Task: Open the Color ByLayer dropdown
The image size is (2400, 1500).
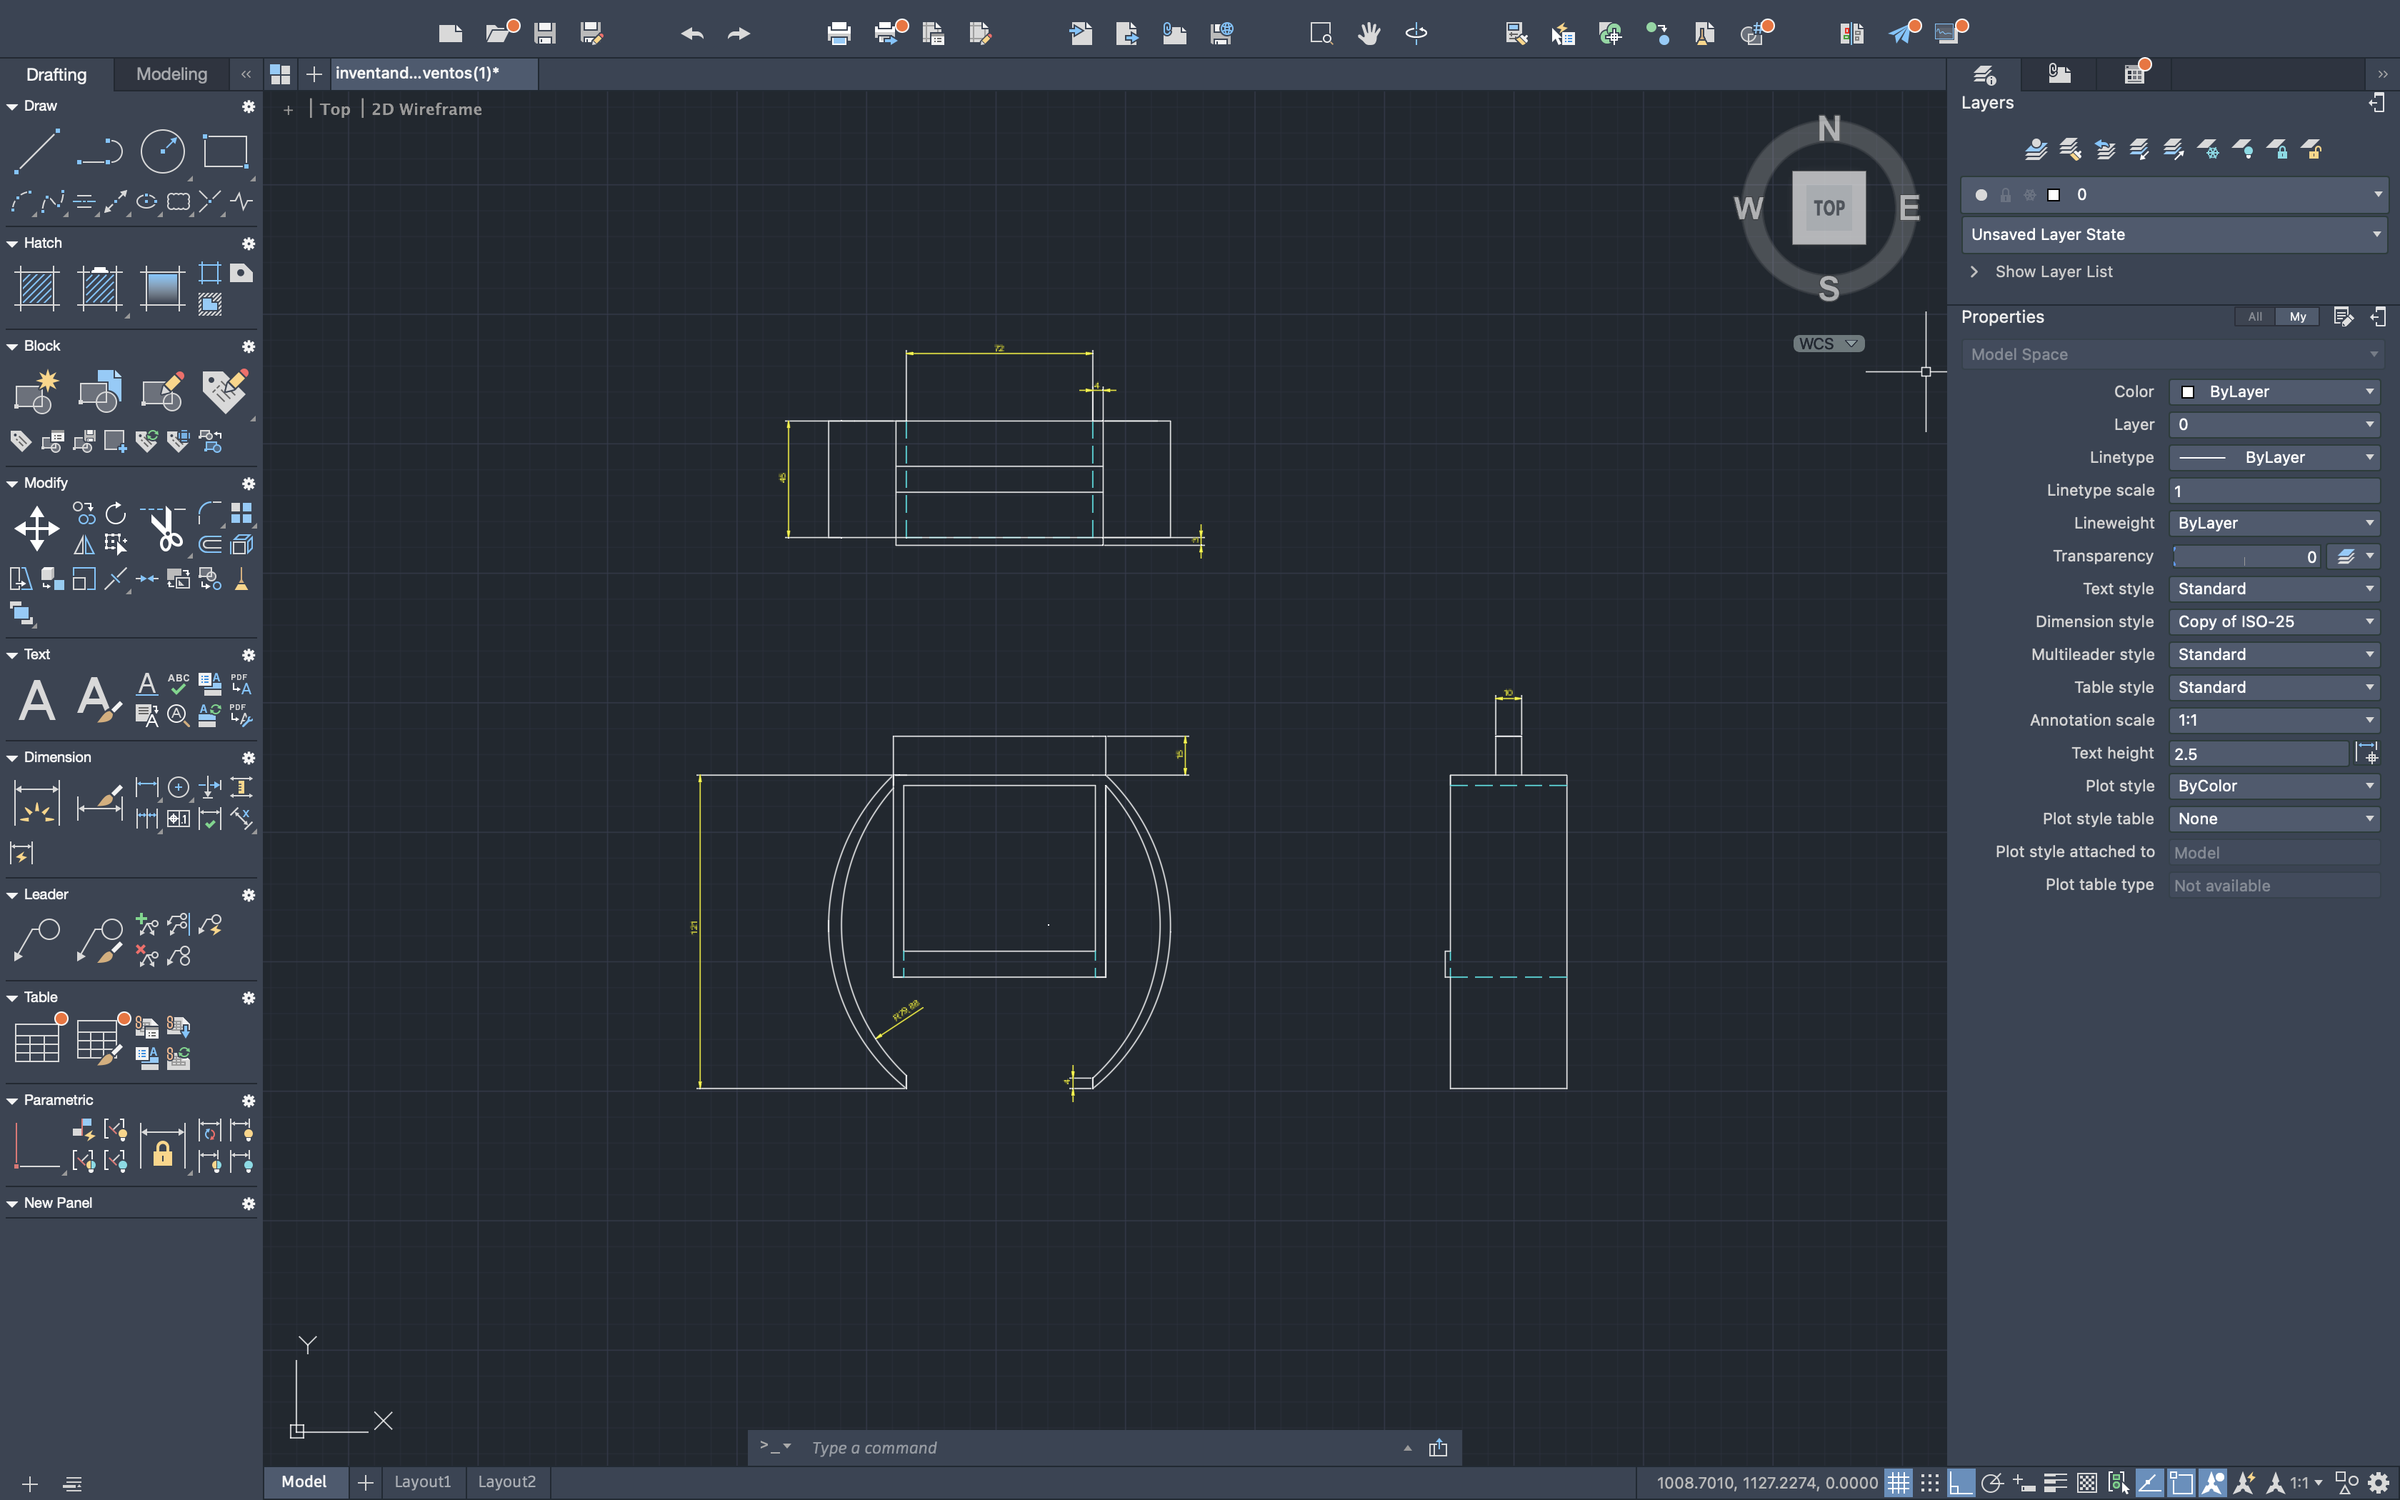Action: [x=2274, y=392]
